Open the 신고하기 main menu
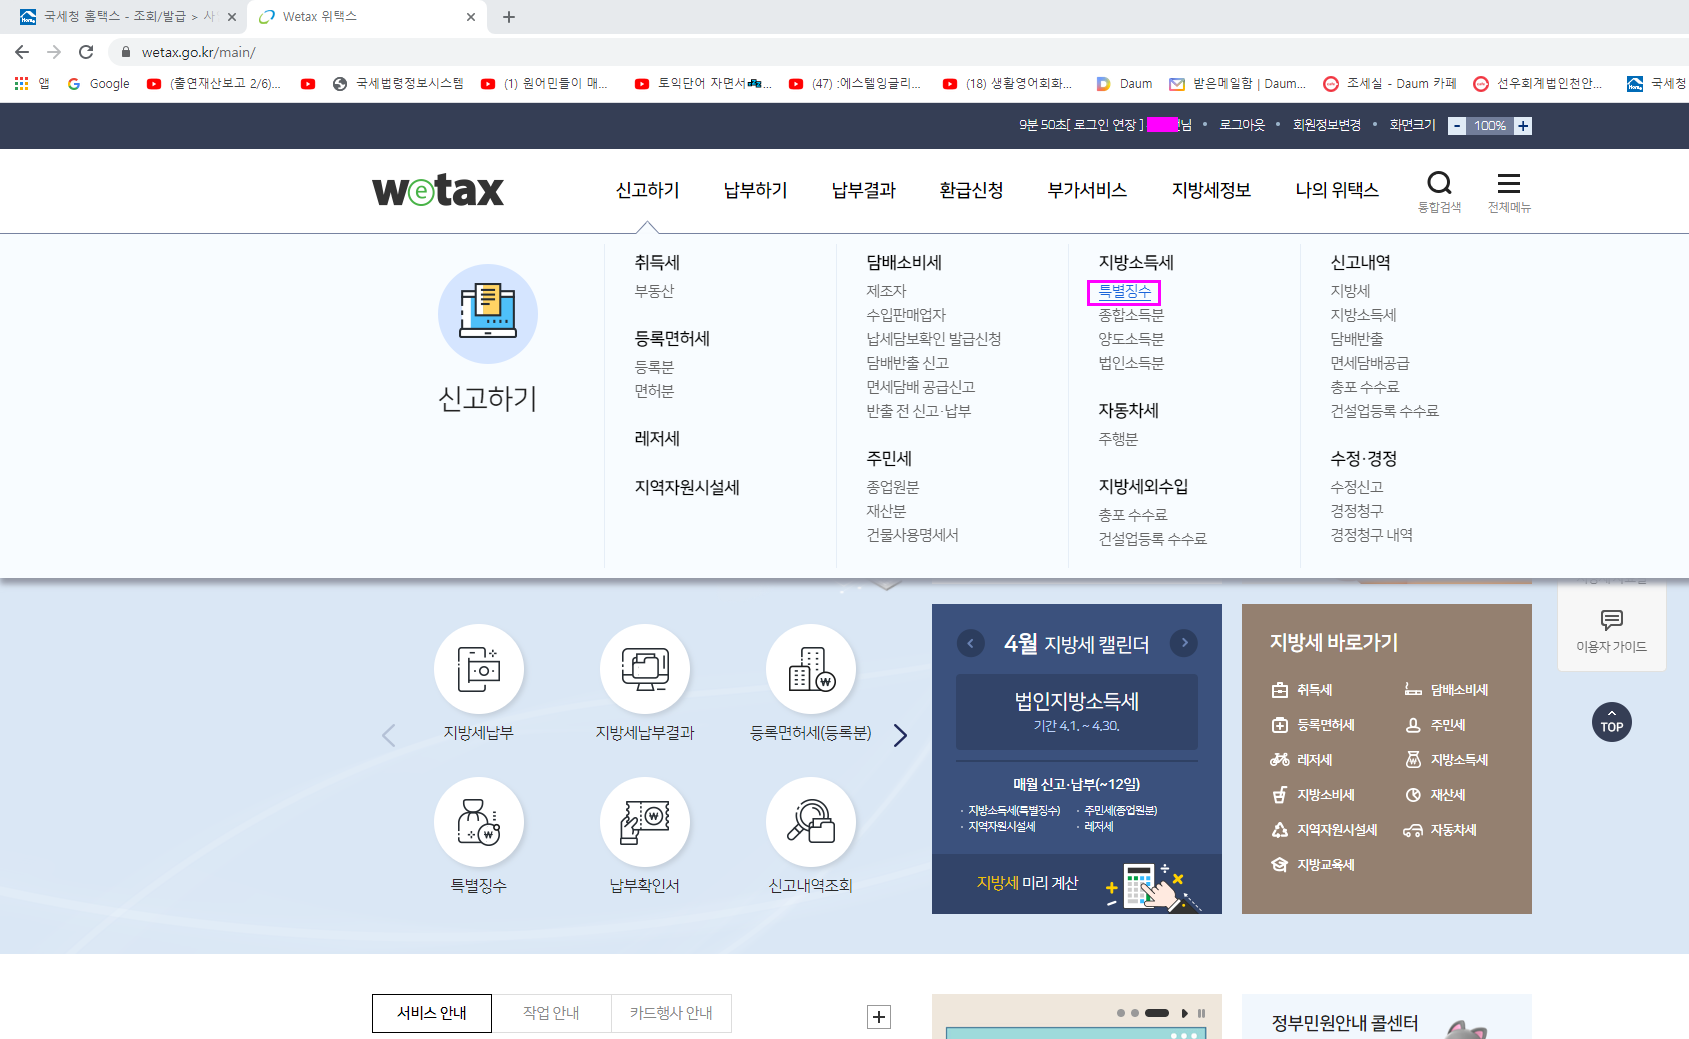The image size is (1689, 1039). point(647,190)
